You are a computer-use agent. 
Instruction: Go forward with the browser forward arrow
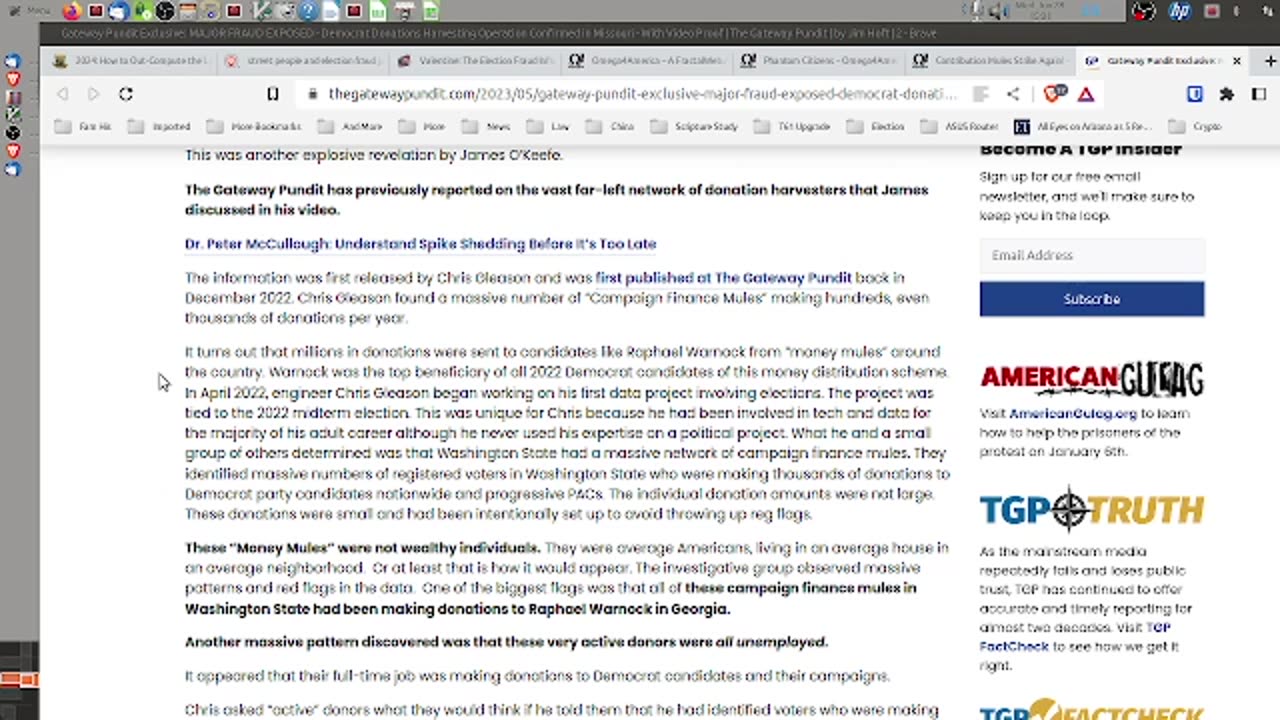pyautogui.click(x=93, y=94)
